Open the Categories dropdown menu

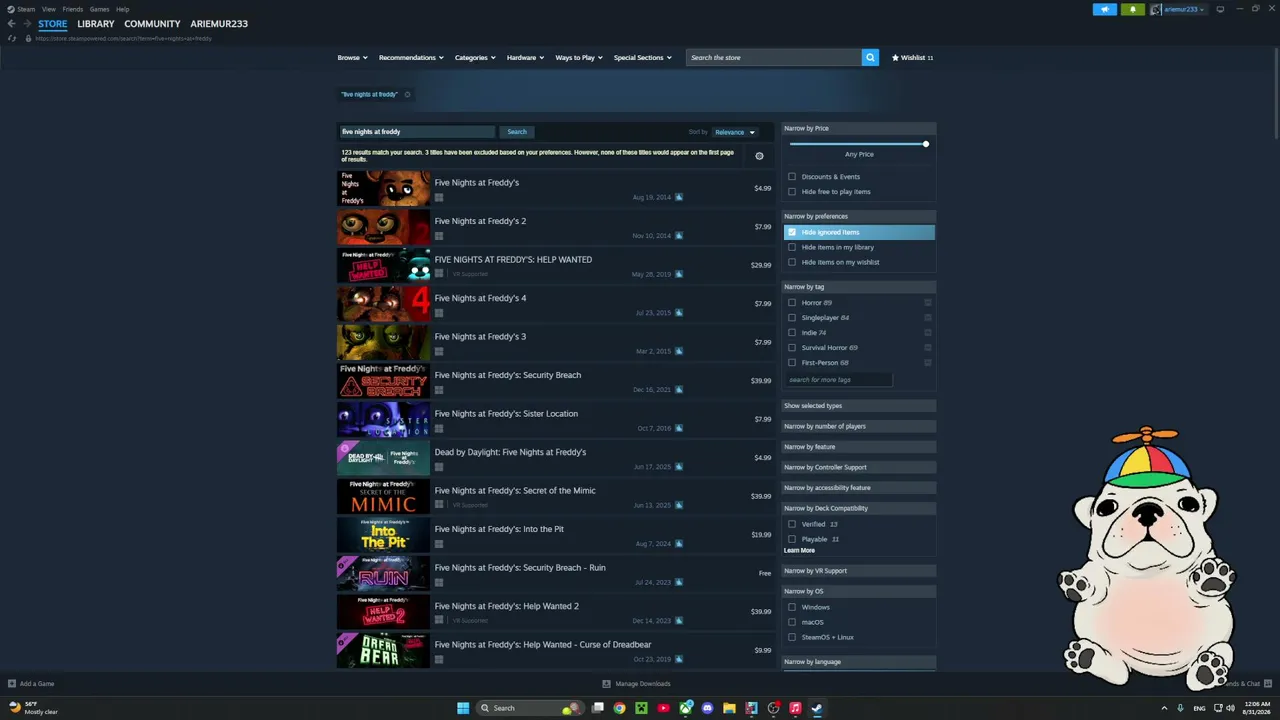click(475, 58)
